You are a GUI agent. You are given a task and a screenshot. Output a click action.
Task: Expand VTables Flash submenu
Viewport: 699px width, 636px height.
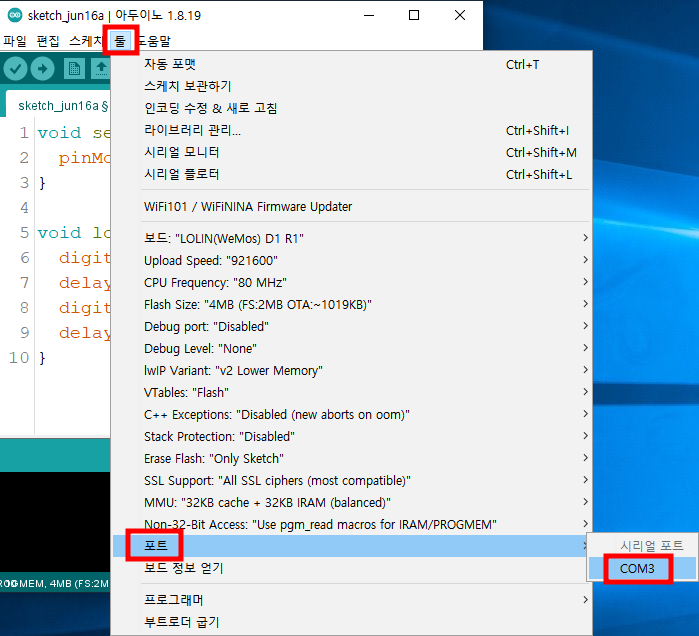coord(351,392)
